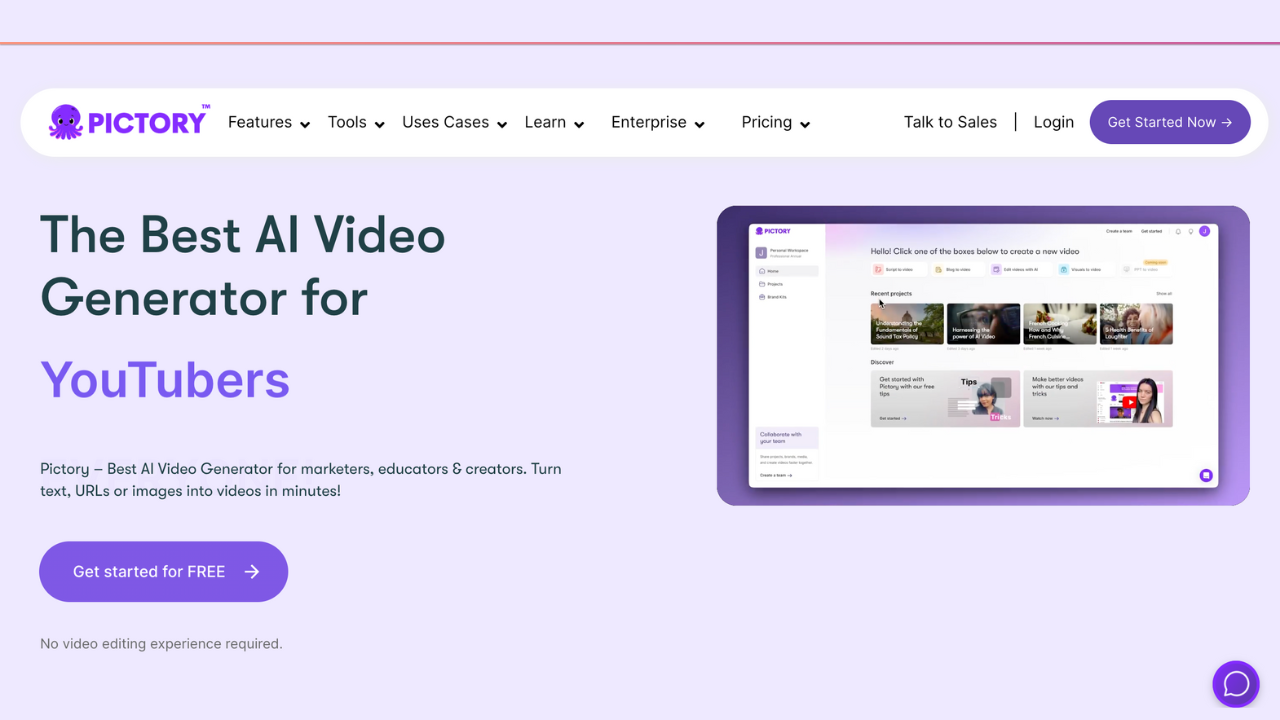Viewport: 1280px width, 720px height.
Task: Open the French Cooking project thumbnail
Action: (1060, 324)
